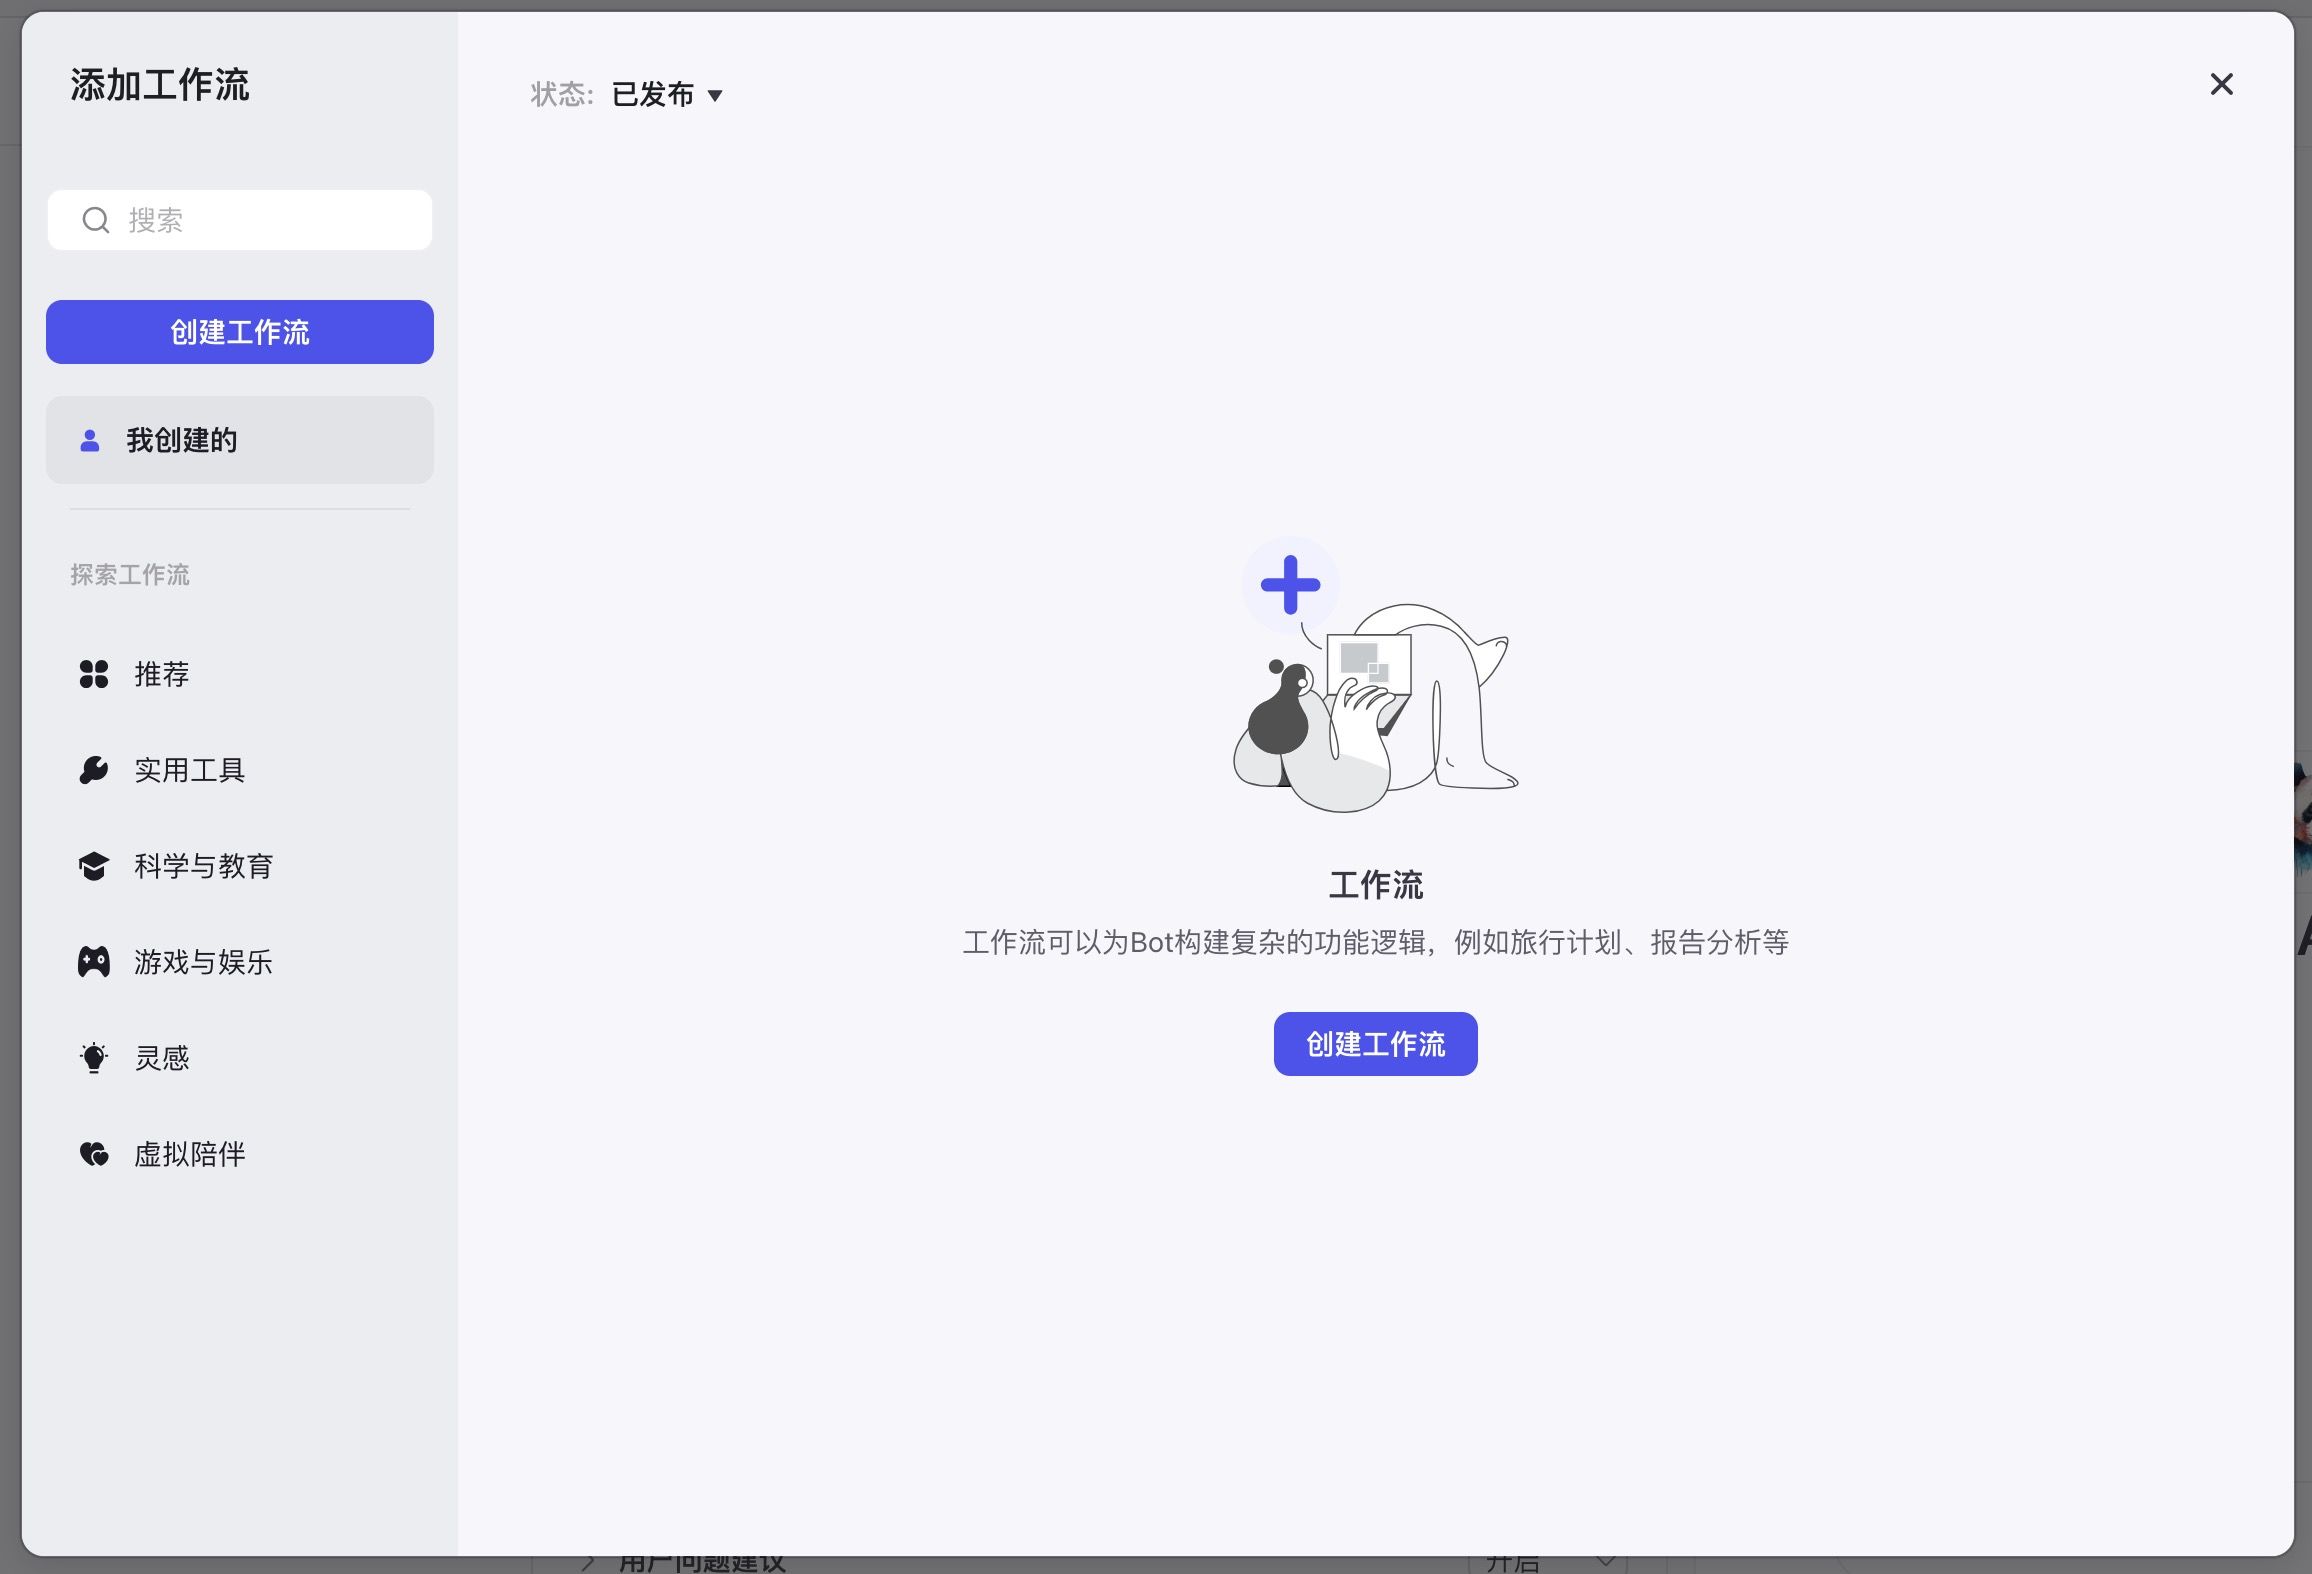Image resolution: width=2312 pixels, height=1574 pixels.
Task: Expand the 用户问题建议 chevron at bottom
Action: point(589,1563)
